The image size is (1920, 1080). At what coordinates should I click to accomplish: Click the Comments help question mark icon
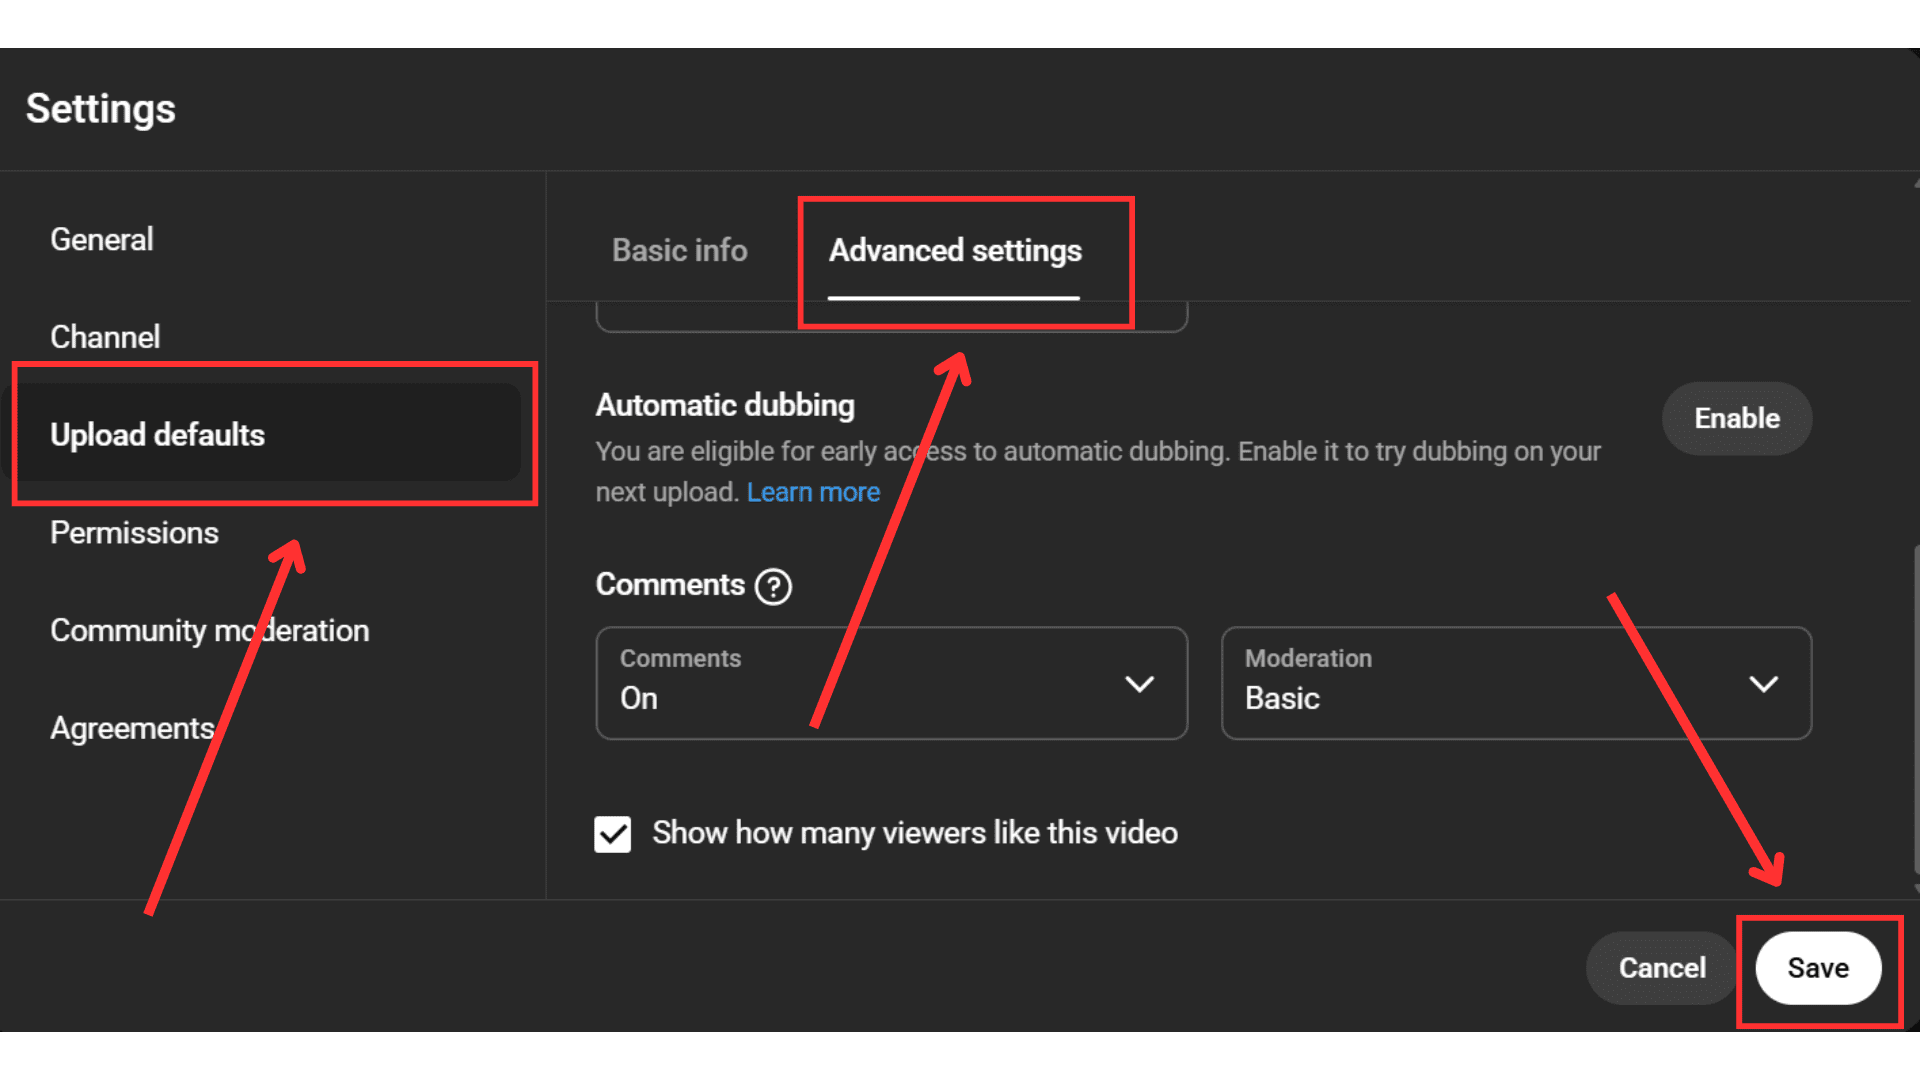773,586
